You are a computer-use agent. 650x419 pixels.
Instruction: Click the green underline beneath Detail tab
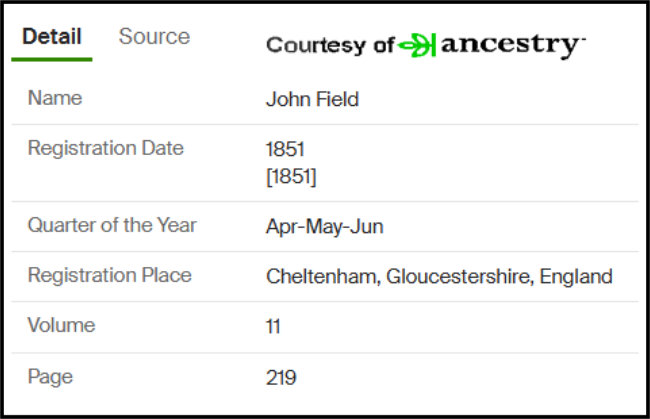point(52,60)
